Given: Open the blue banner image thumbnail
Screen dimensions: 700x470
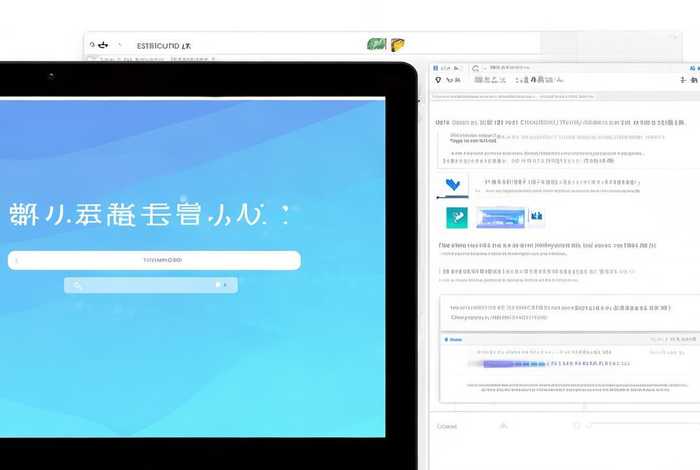Looking at the screenshot, I should tap(500, 217).
